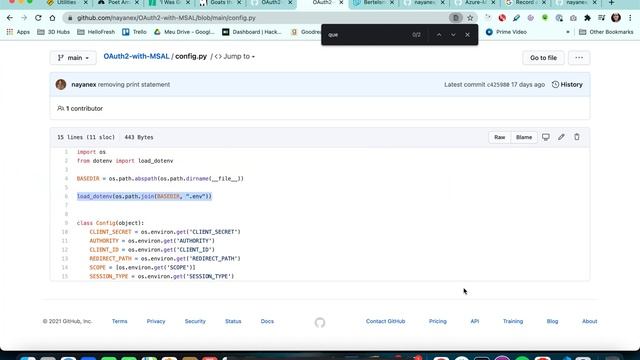
Task: Click the find-in-page search field
Action: (367, 35)
